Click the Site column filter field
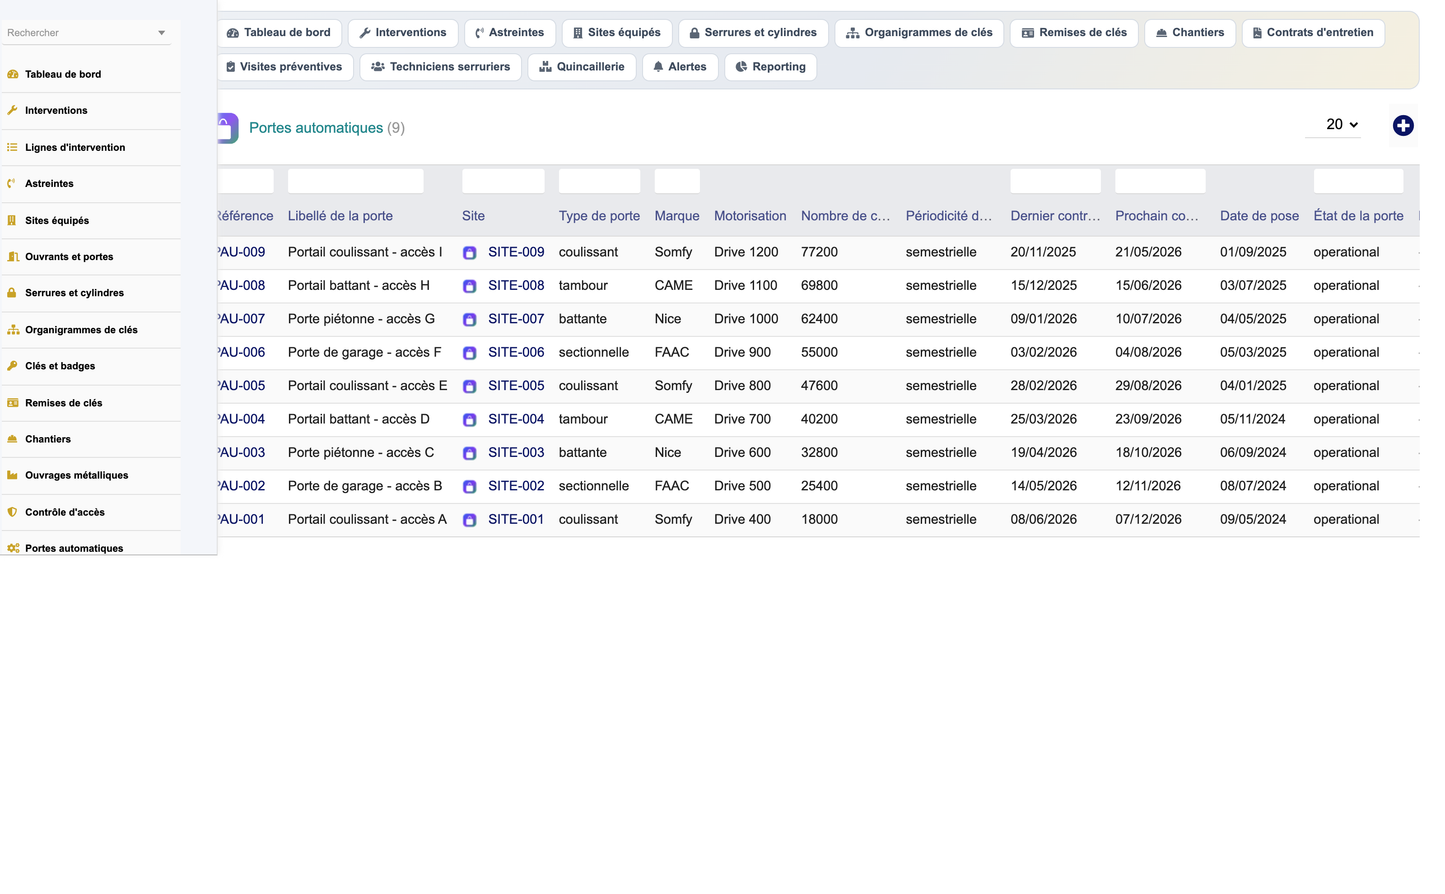This screenshot has height=894, width=1445. click(x=503, y=181)
